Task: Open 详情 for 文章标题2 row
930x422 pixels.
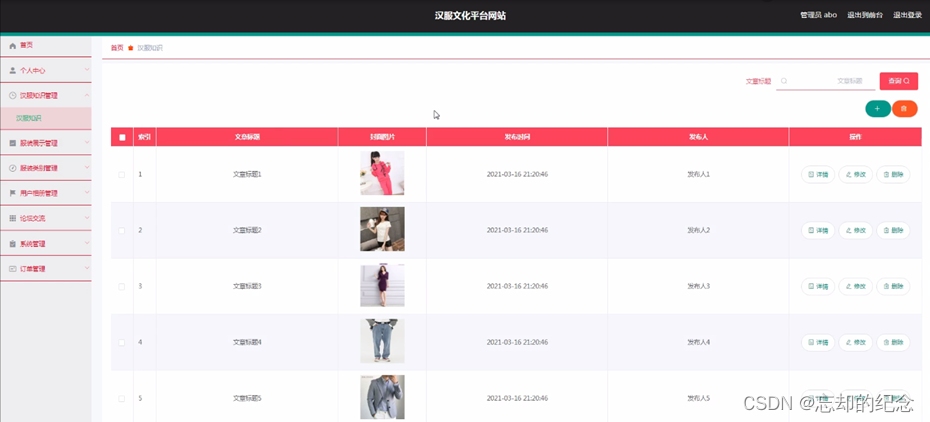Action: point(818,230)
